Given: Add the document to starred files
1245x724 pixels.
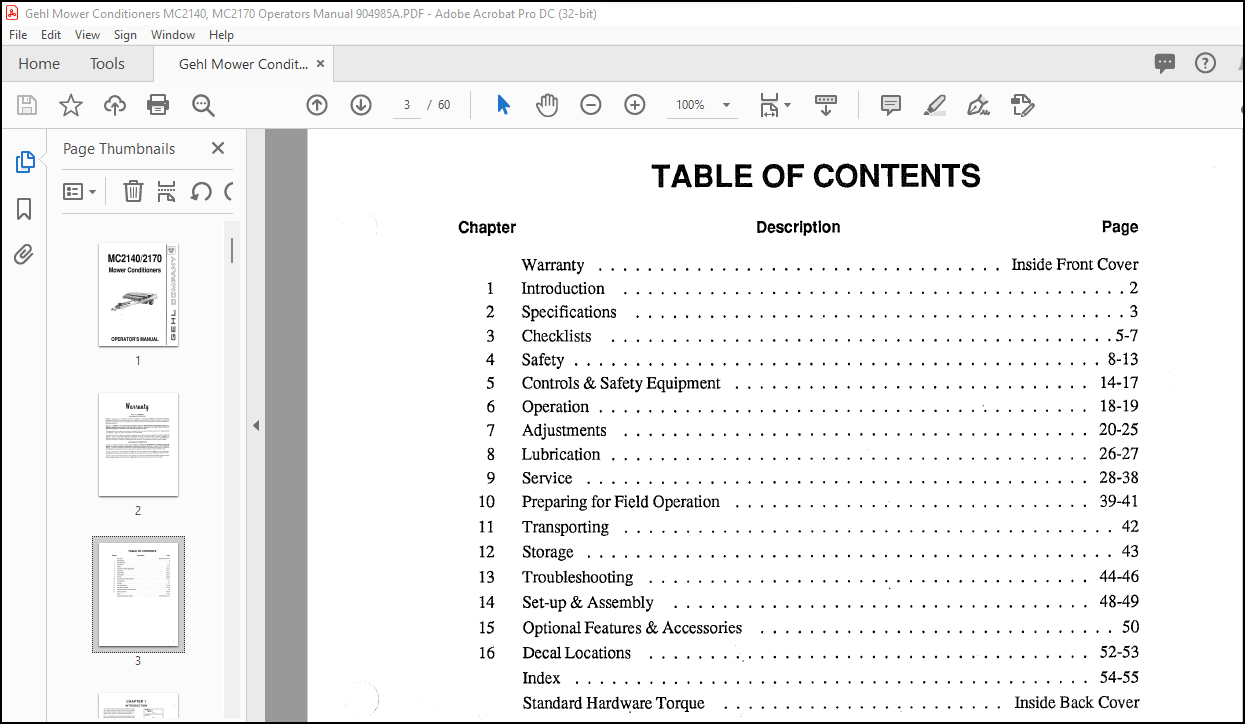Looking at the screenshot, I should [71, 105].
